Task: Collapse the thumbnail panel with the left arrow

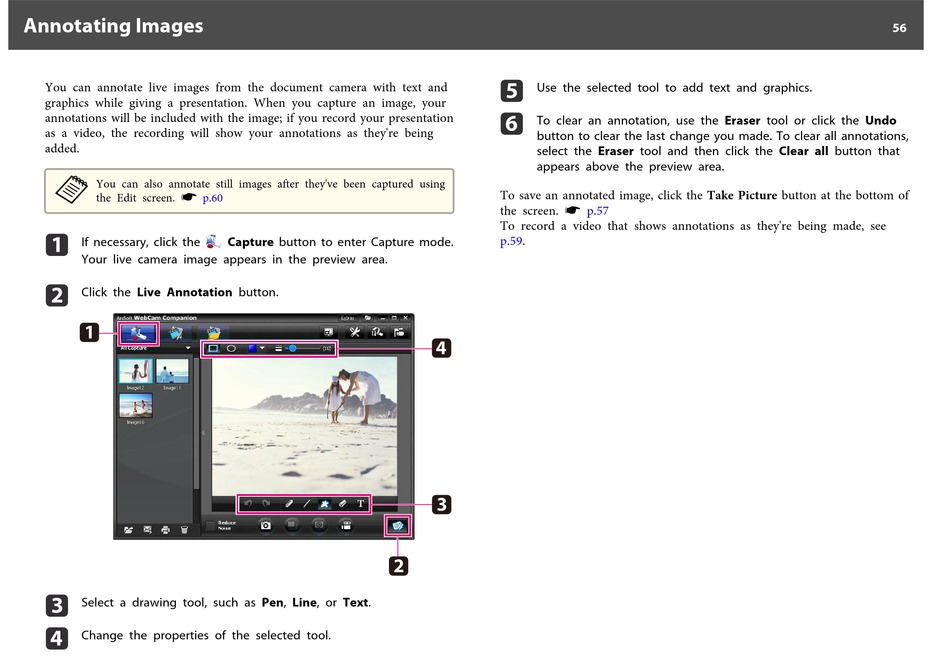Action: tap(203, 433)
